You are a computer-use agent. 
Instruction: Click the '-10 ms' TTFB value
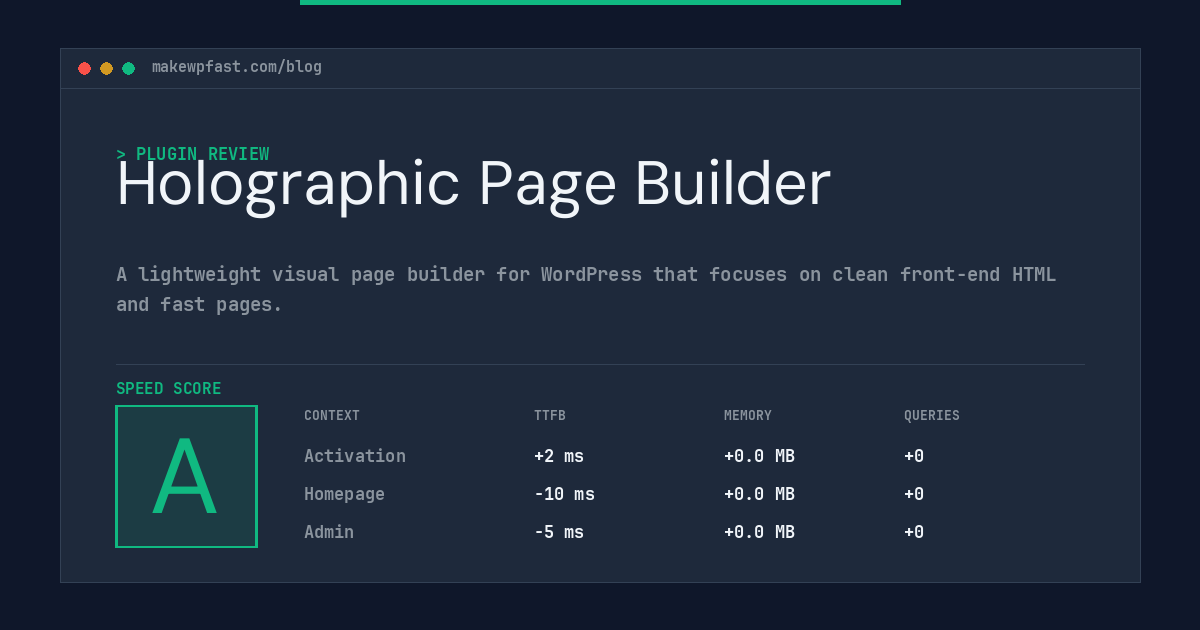(564, 494)
